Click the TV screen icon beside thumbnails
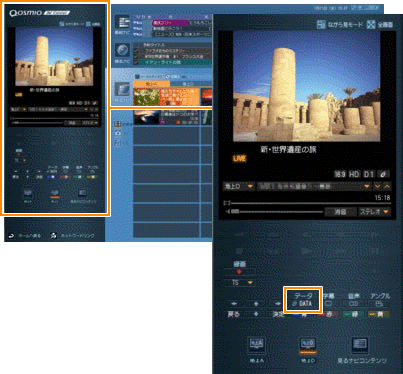The height and width of the screenshot is (374, 403). tap(122, 89)
